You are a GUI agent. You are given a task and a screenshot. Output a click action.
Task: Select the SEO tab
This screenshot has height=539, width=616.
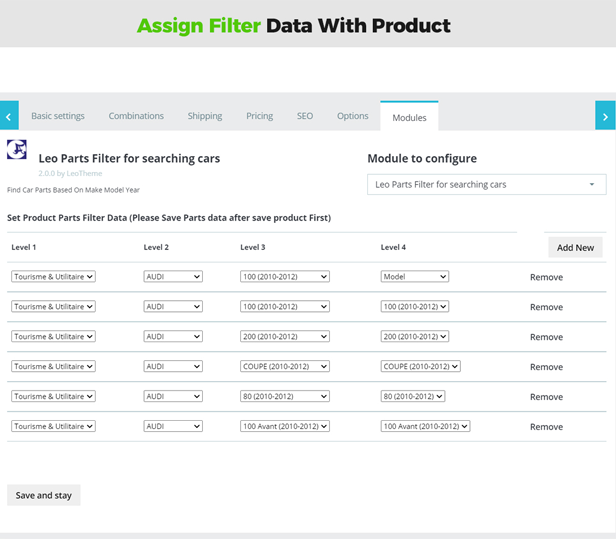[305, 116]
